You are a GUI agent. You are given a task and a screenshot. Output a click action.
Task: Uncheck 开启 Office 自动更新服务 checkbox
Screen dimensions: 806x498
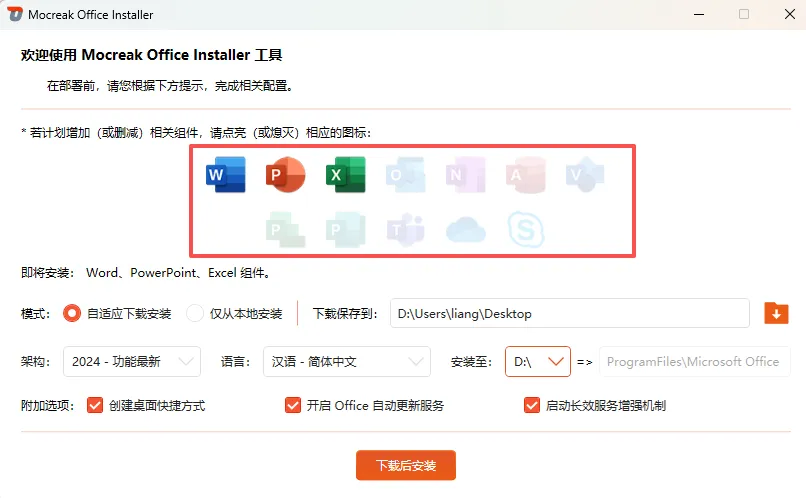tap(293, 405)
